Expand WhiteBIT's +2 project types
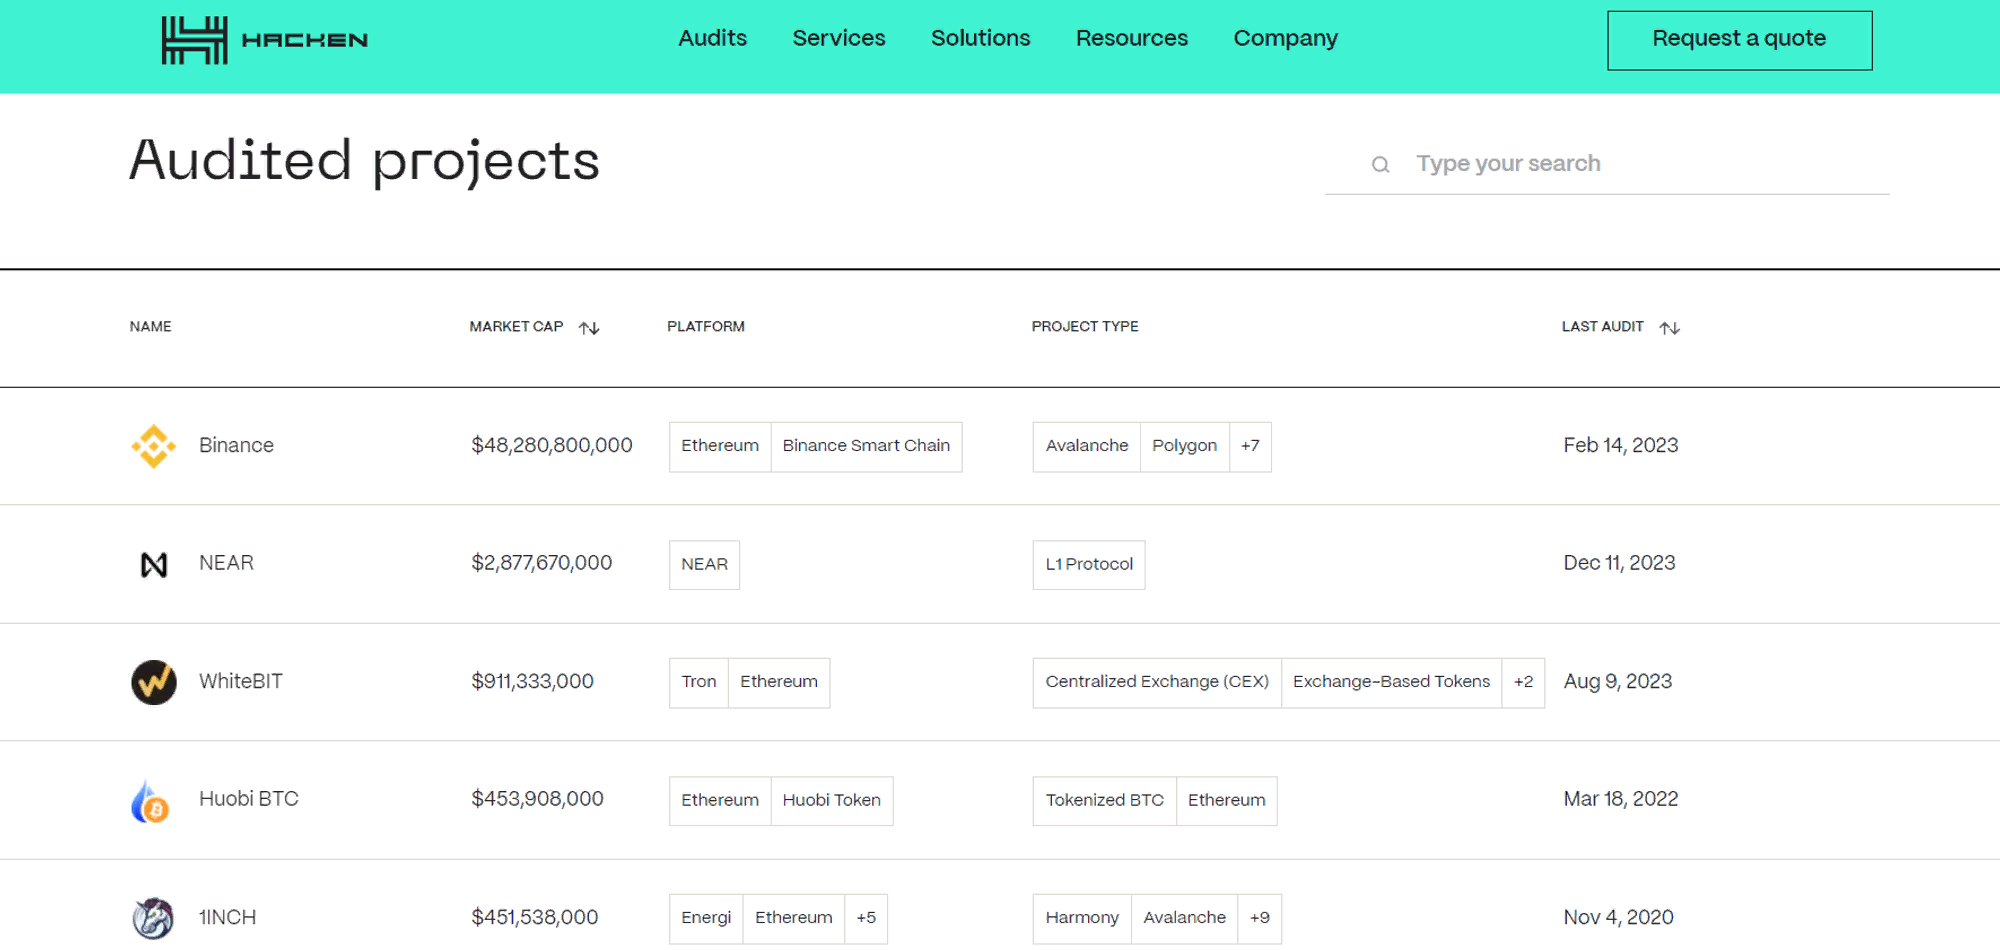The height and width of the screenshot is (950, 2000). point(1523,682)
